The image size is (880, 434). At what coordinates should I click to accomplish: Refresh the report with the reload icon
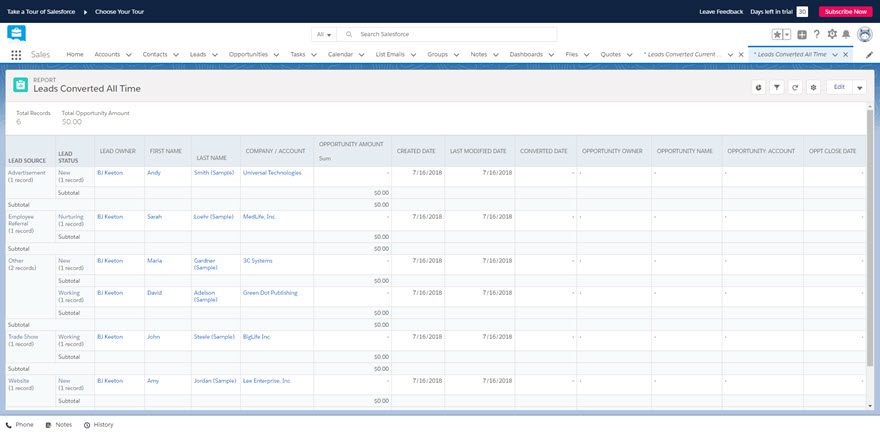(795, 87)
